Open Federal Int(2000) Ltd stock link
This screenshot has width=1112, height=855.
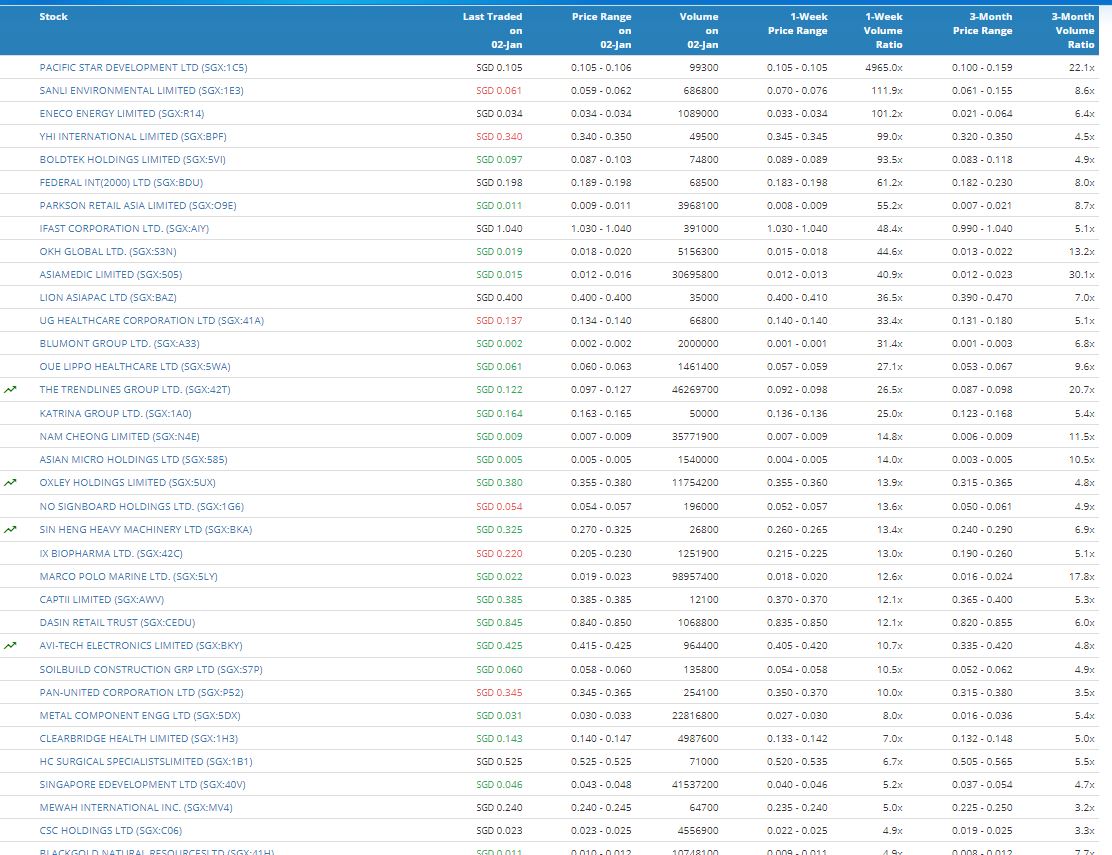(121, 183)
